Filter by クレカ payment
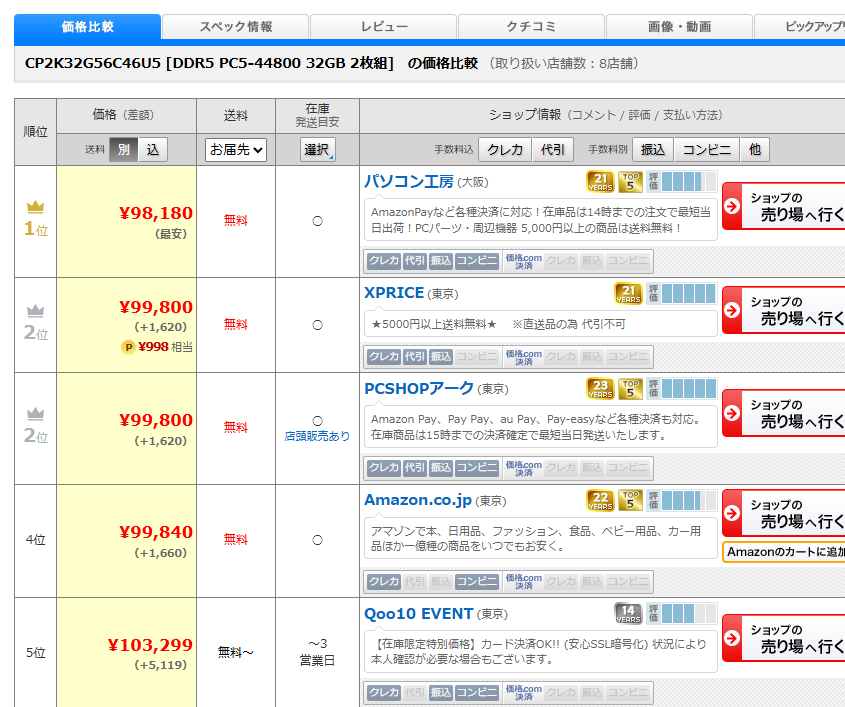 pyautogui.click(x=505, y=150)
